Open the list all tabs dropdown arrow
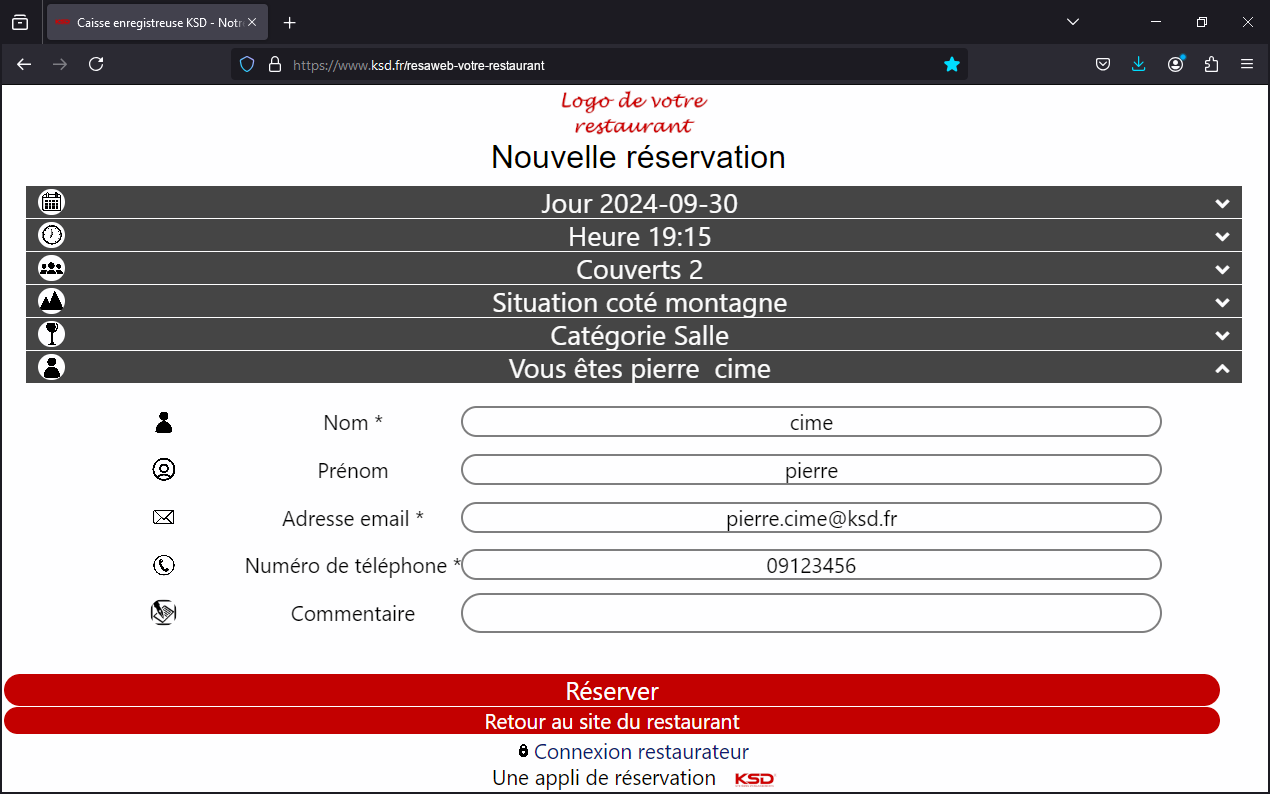The image size is (1270, 794). (x=1073, y=22)
